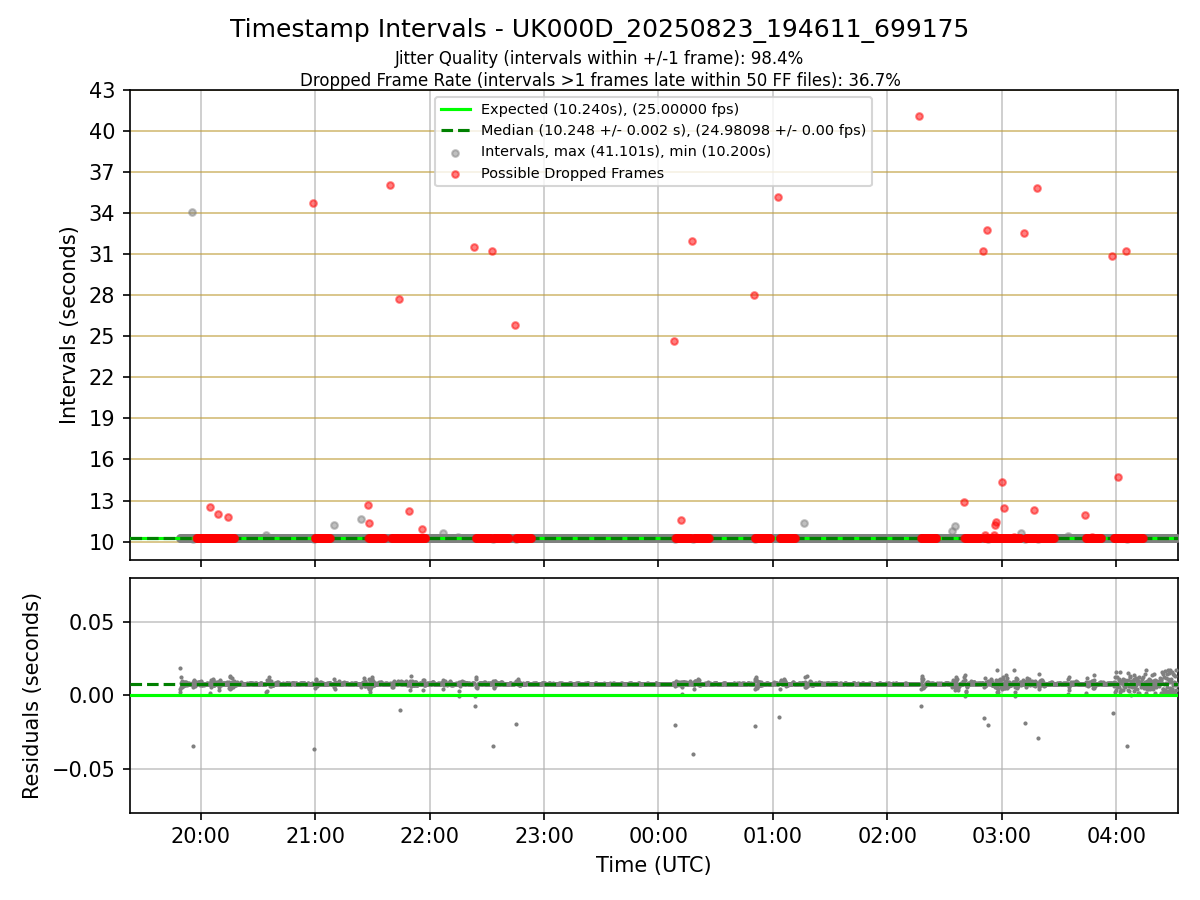Click the 25 y-axis tick label

[x=105, y=337]
